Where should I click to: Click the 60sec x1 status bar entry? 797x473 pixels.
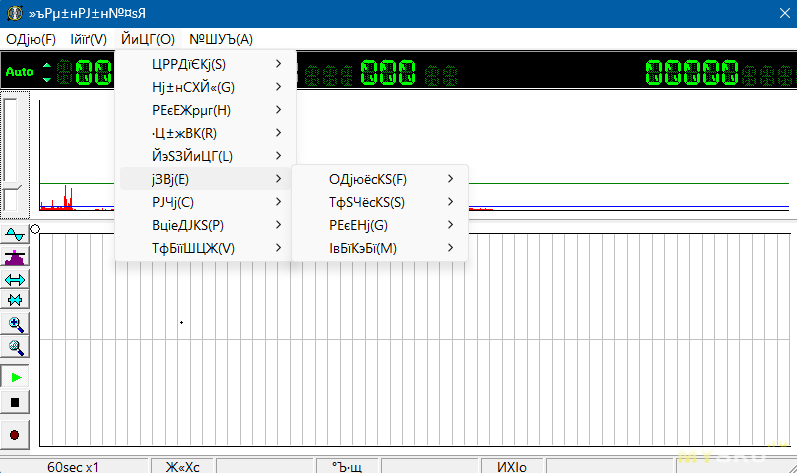73,466
